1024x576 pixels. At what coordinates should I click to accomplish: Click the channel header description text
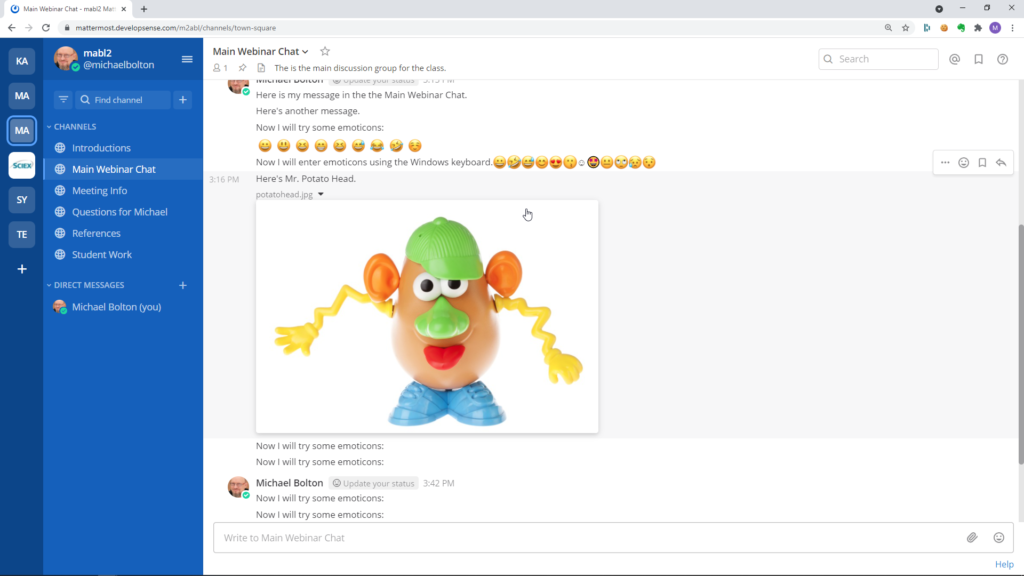[360, 68]
